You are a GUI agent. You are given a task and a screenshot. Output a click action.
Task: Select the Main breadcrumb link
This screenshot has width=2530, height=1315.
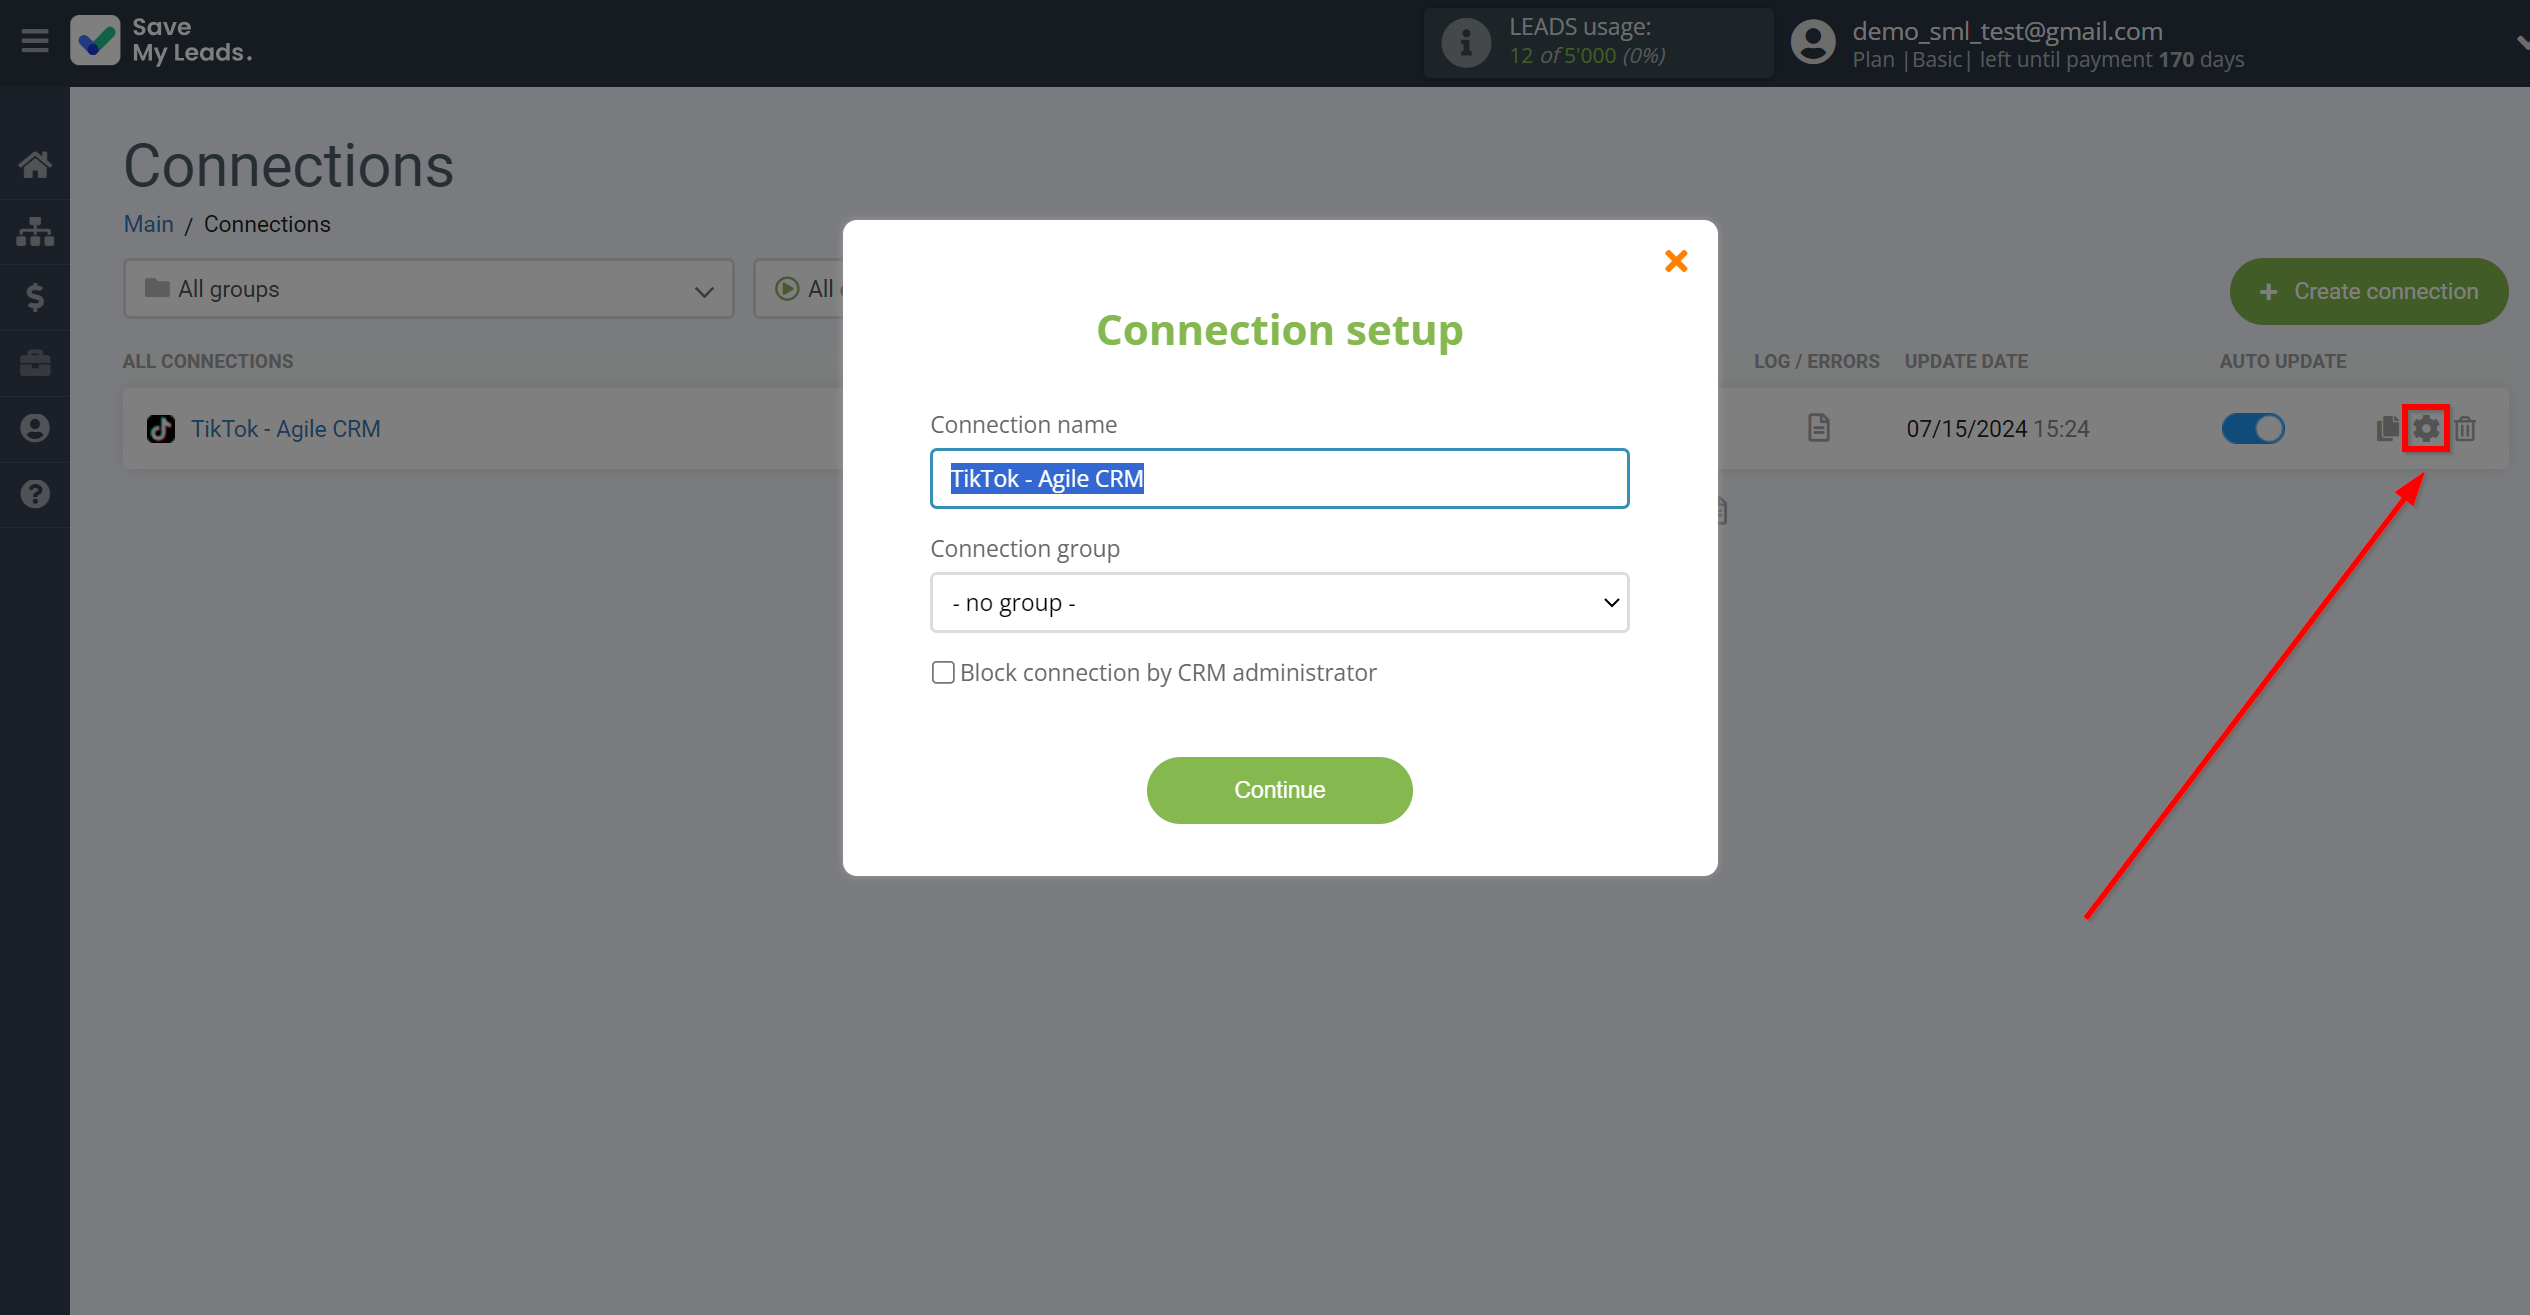[x=149, y=224]
